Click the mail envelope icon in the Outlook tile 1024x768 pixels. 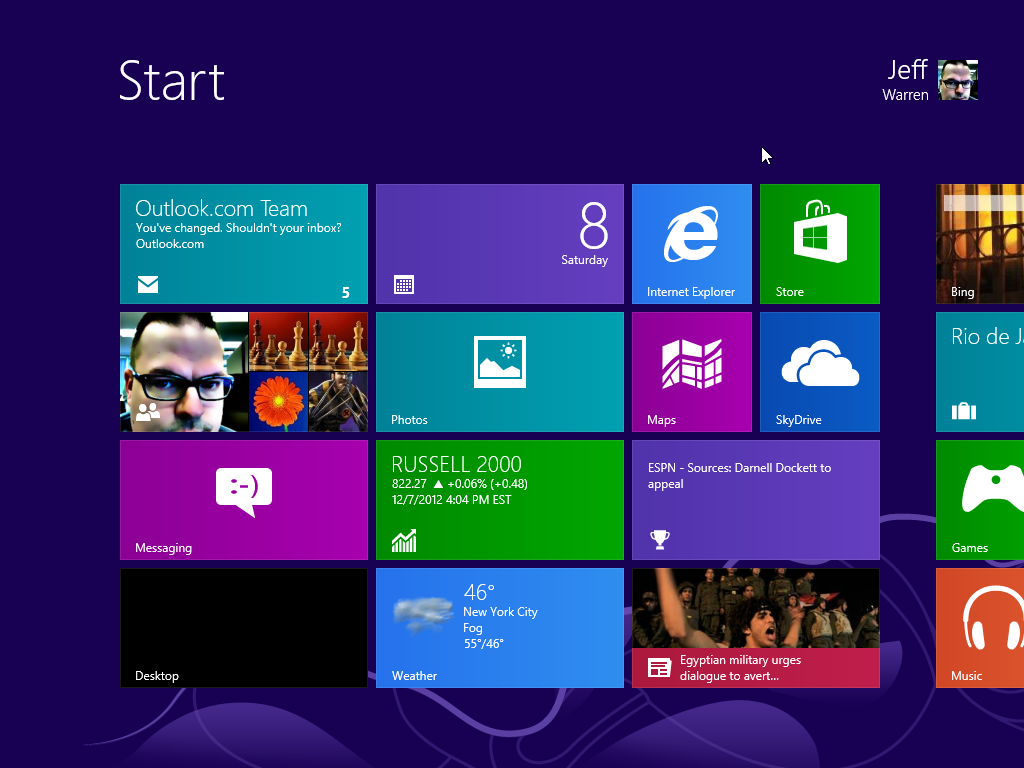148,284
